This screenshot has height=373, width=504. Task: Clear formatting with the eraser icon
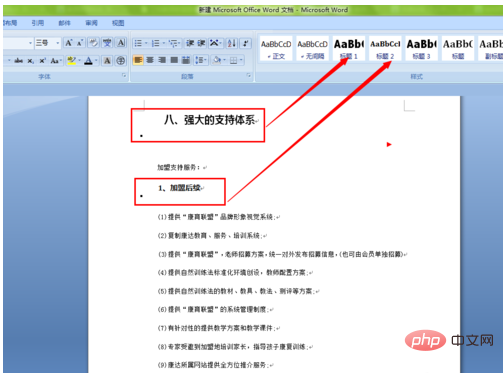[93, 43]
